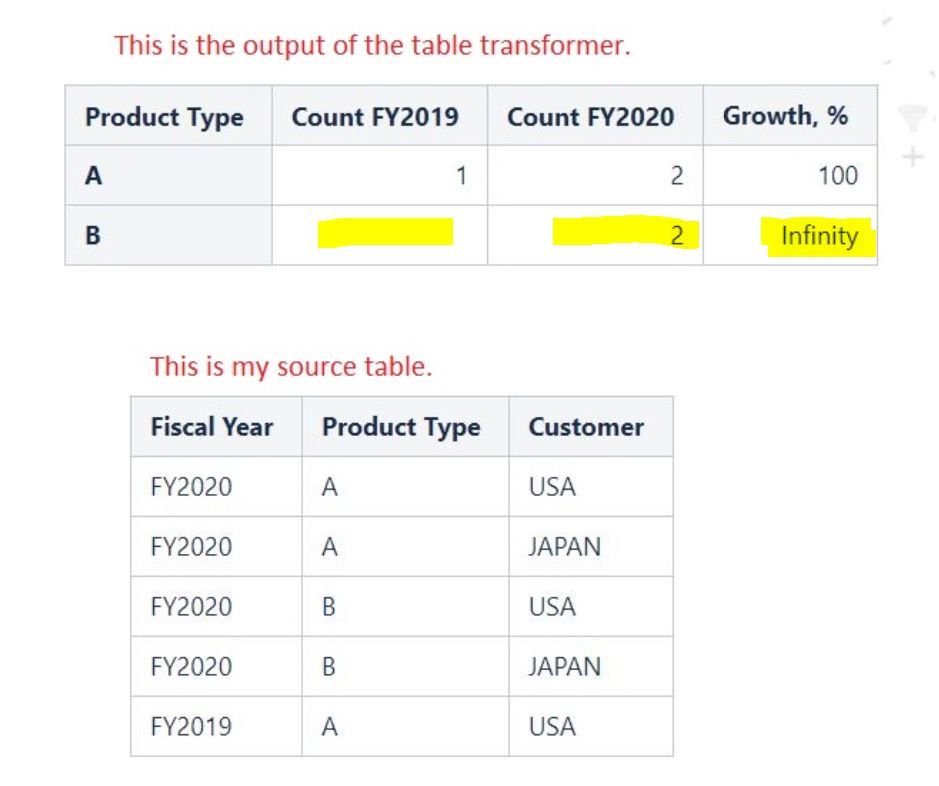This screenshot has height=786, width=939.
Task: Click the growth value 100 for product A
Action: click(790, 175)
